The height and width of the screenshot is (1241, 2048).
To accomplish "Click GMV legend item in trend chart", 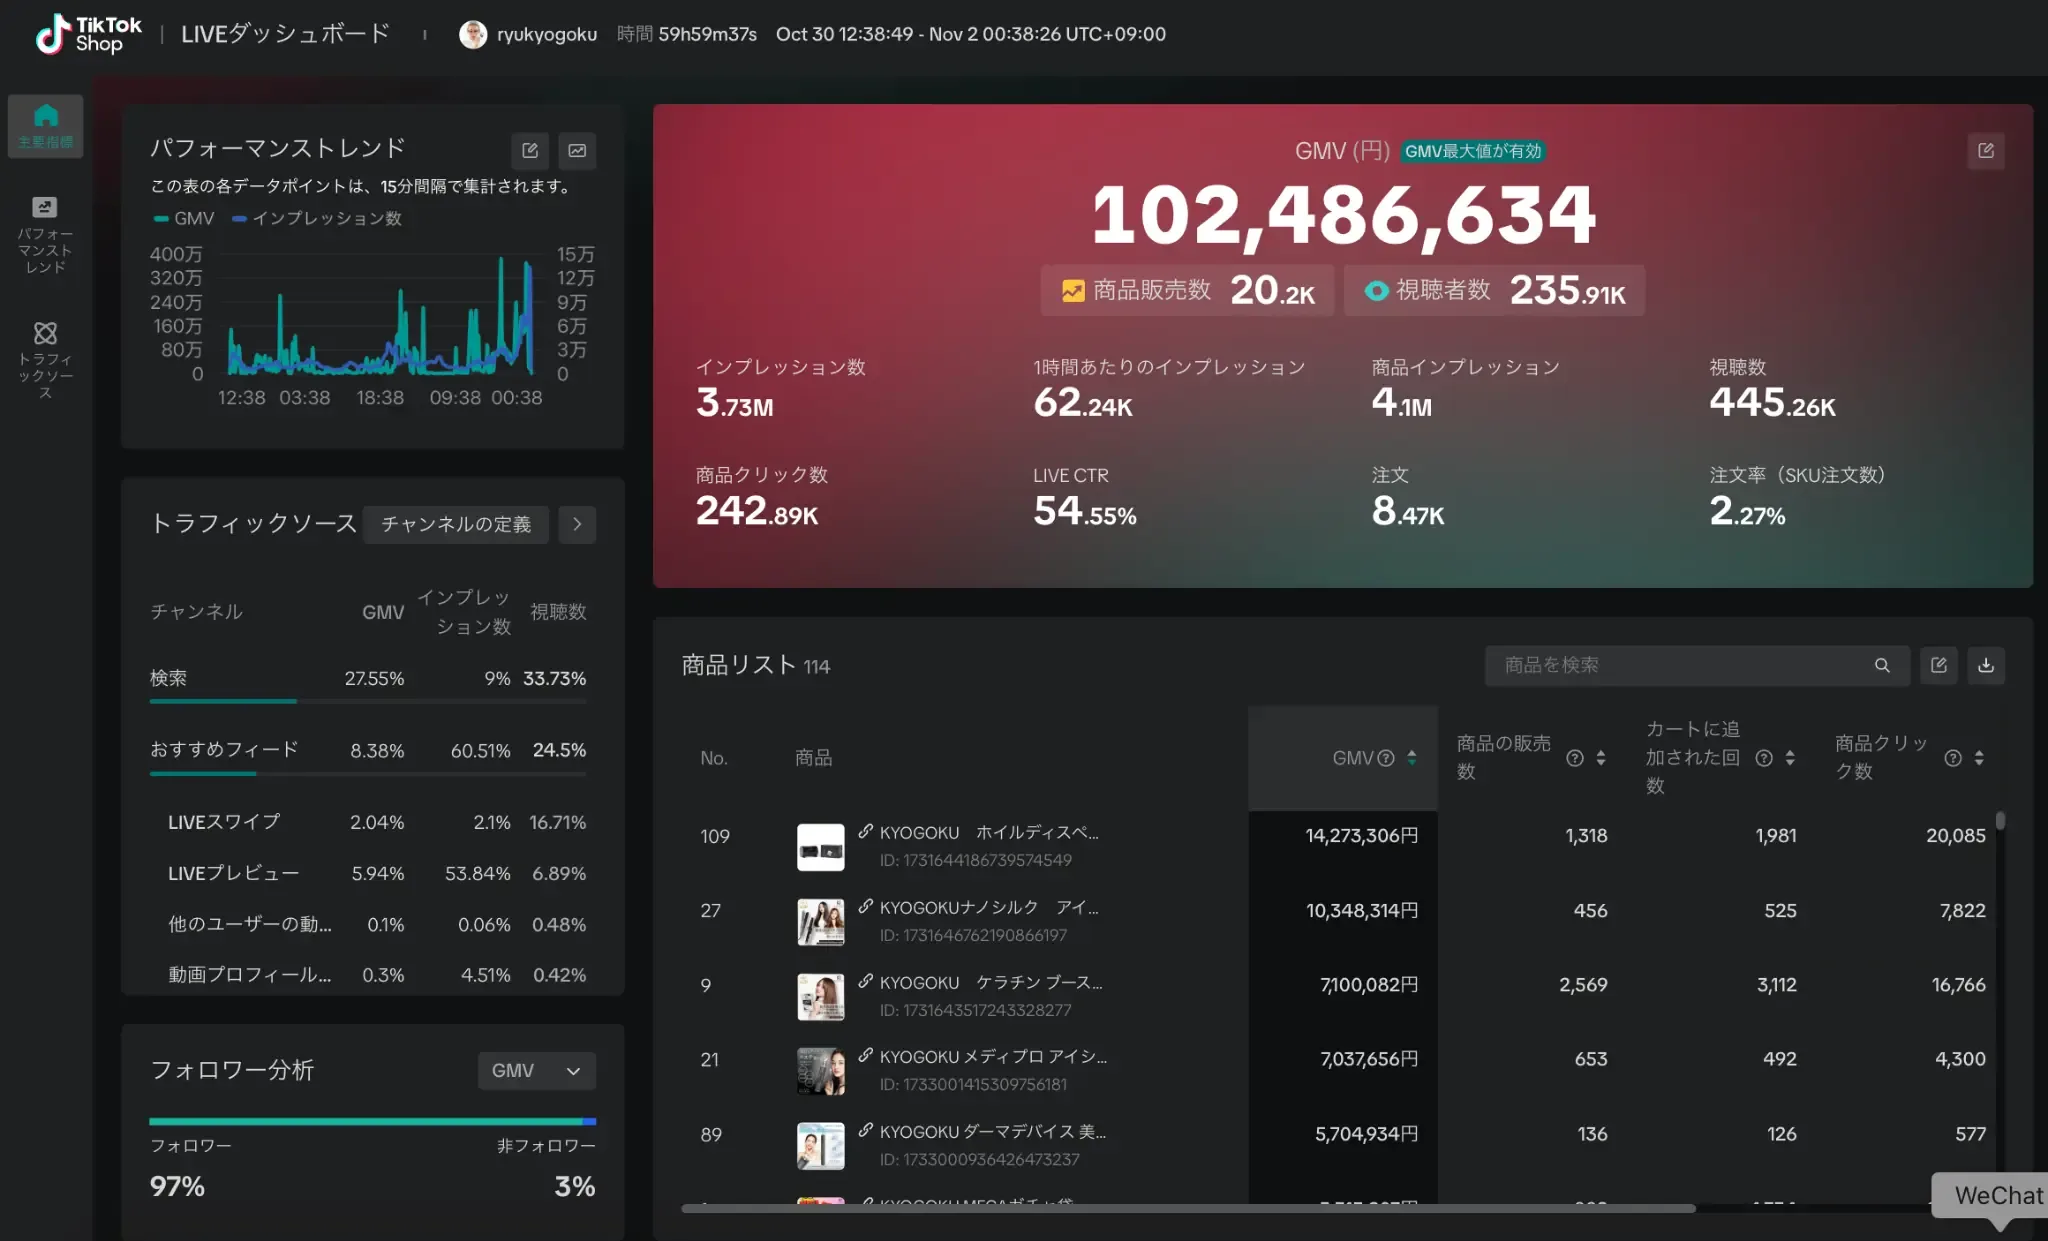I will (x=184, y=218).
